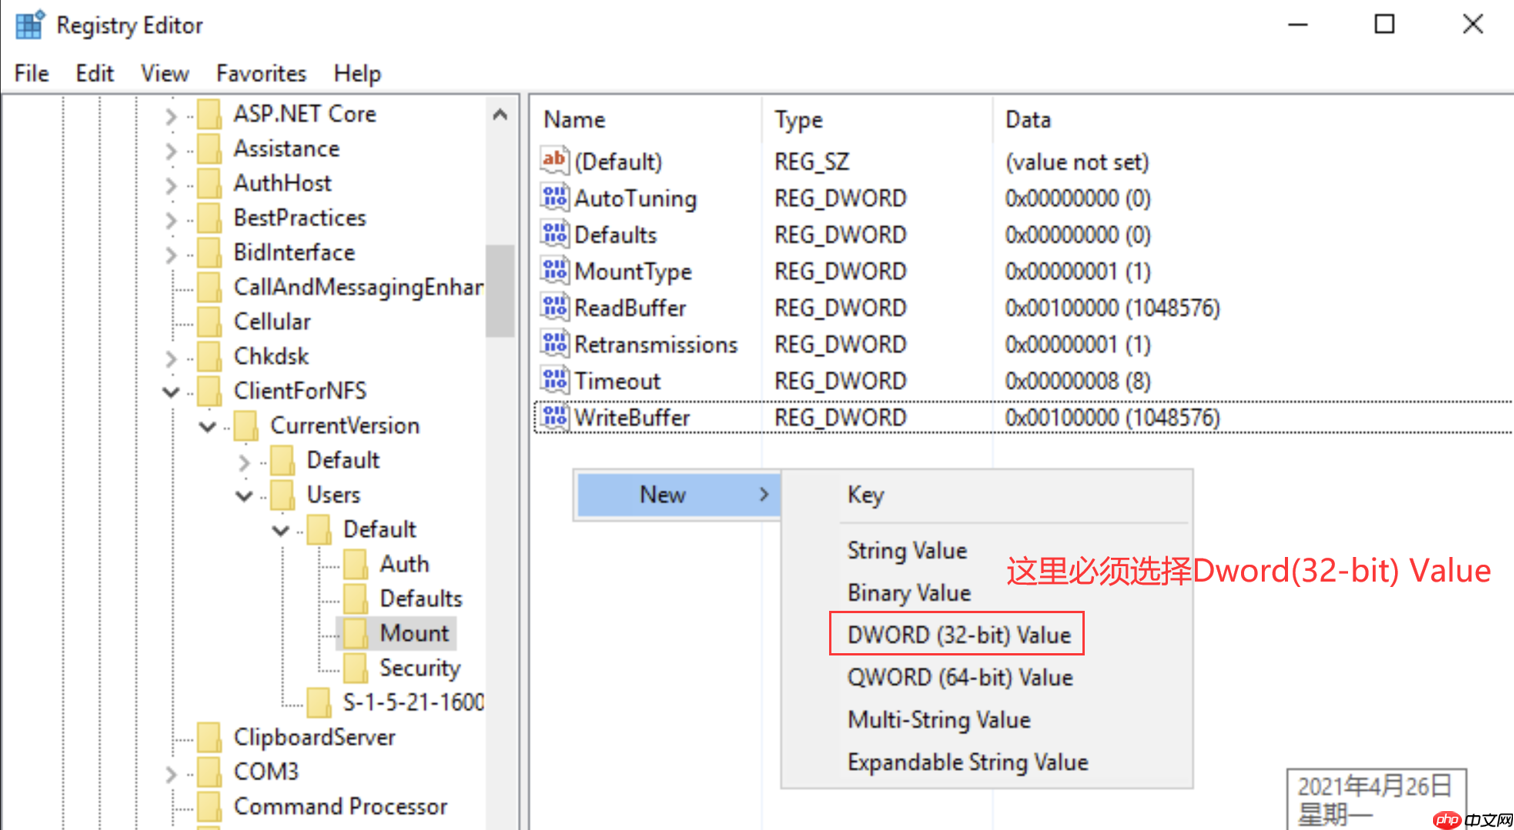Expand the Assistance key
Viewport: 1514px width, 830px height.
tap(171, 151)
